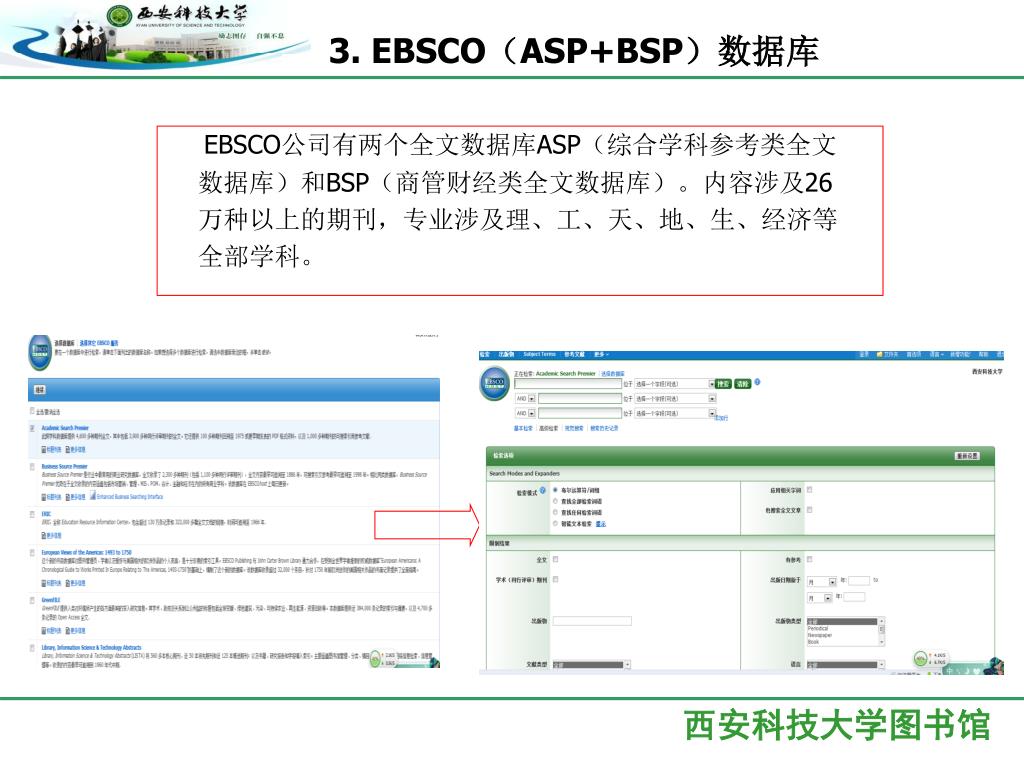Tick the scholarly peer reviewed journals checkbox
Viewport: 1024px width, 768px height.
pyautogui.click(x=556, y=579)
